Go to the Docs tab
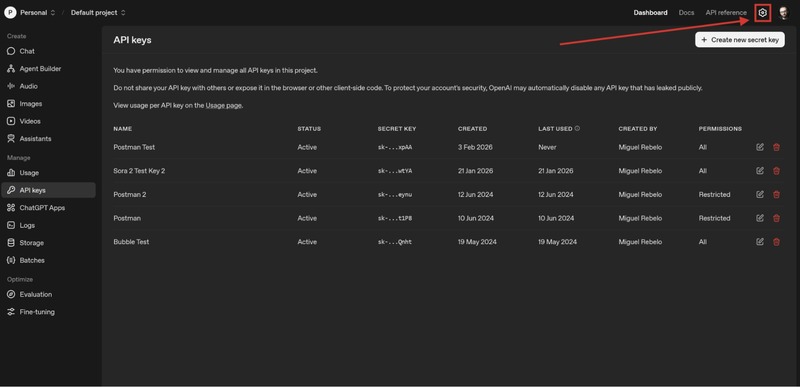This screenshot has height=387, width=800. tap(686, 12)
